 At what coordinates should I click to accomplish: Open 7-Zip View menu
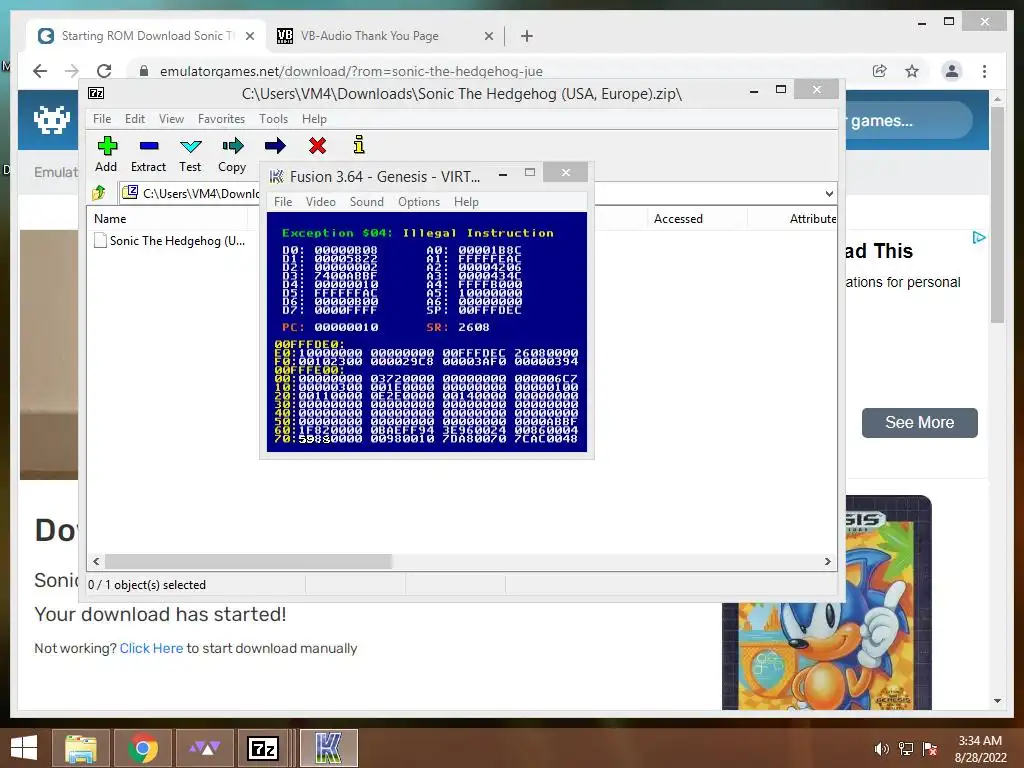[x=171, y=119]
